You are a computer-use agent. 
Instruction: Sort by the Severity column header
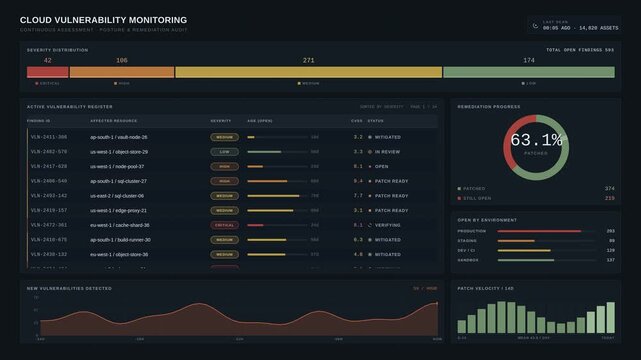[221, 121]
